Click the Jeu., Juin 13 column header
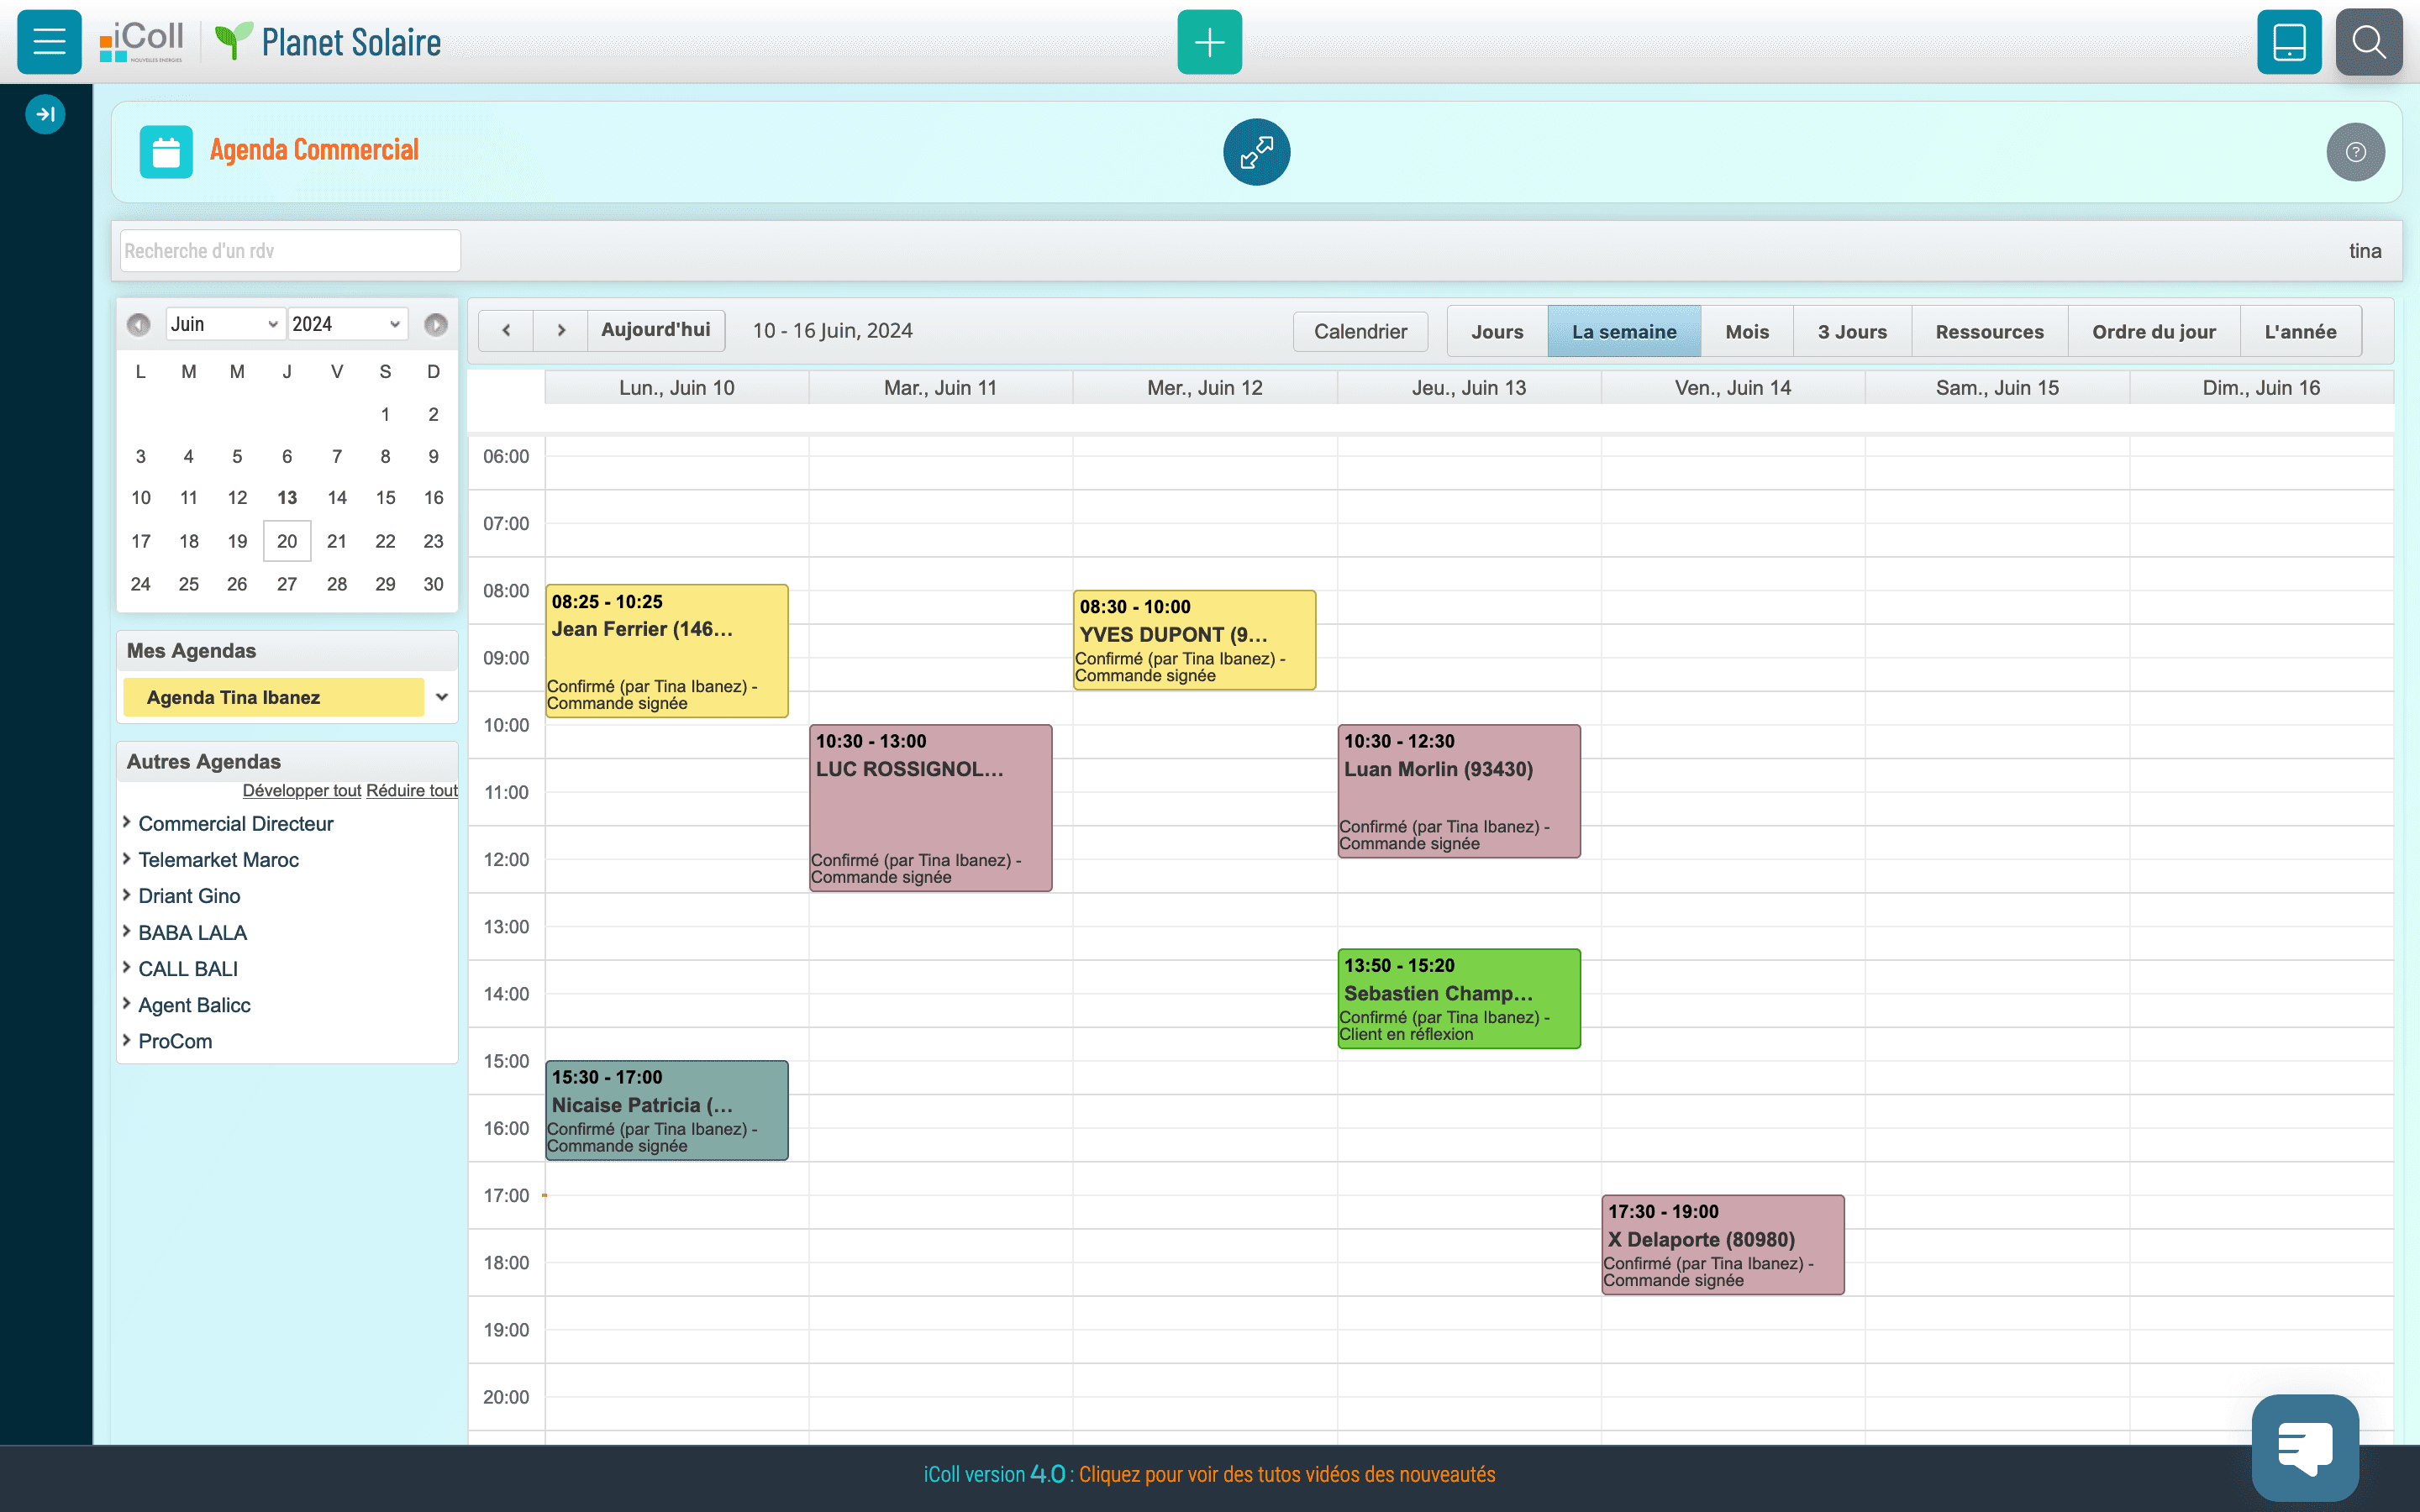 1469,388
